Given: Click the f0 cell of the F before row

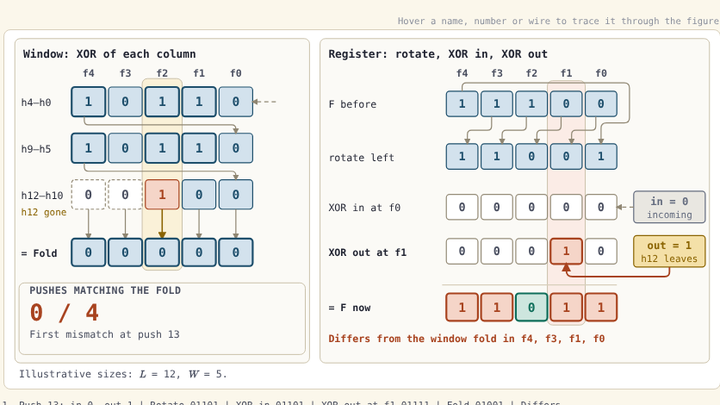Looking at the screenshot, I should point(601,104).
